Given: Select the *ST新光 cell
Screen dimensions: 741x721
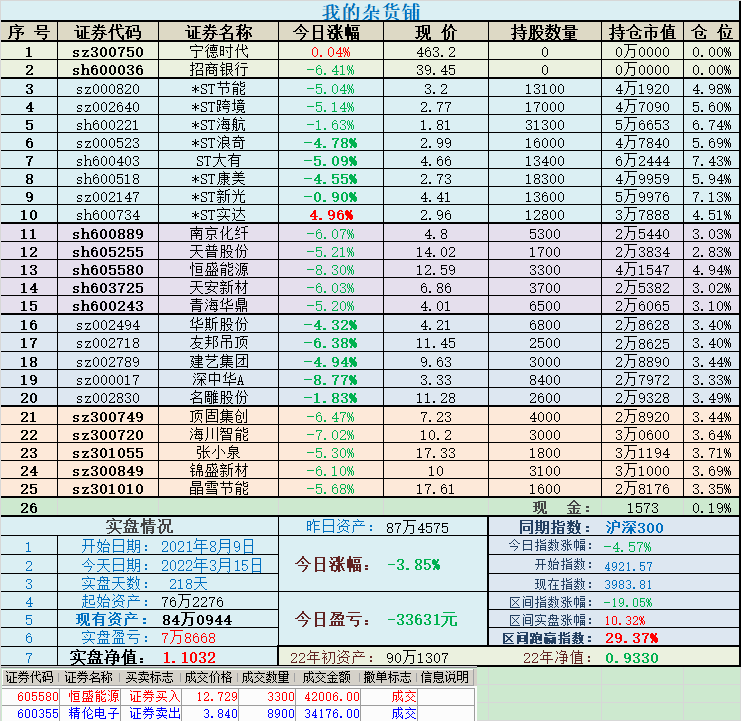Looking at the screenshot, I should coord(218,197).
